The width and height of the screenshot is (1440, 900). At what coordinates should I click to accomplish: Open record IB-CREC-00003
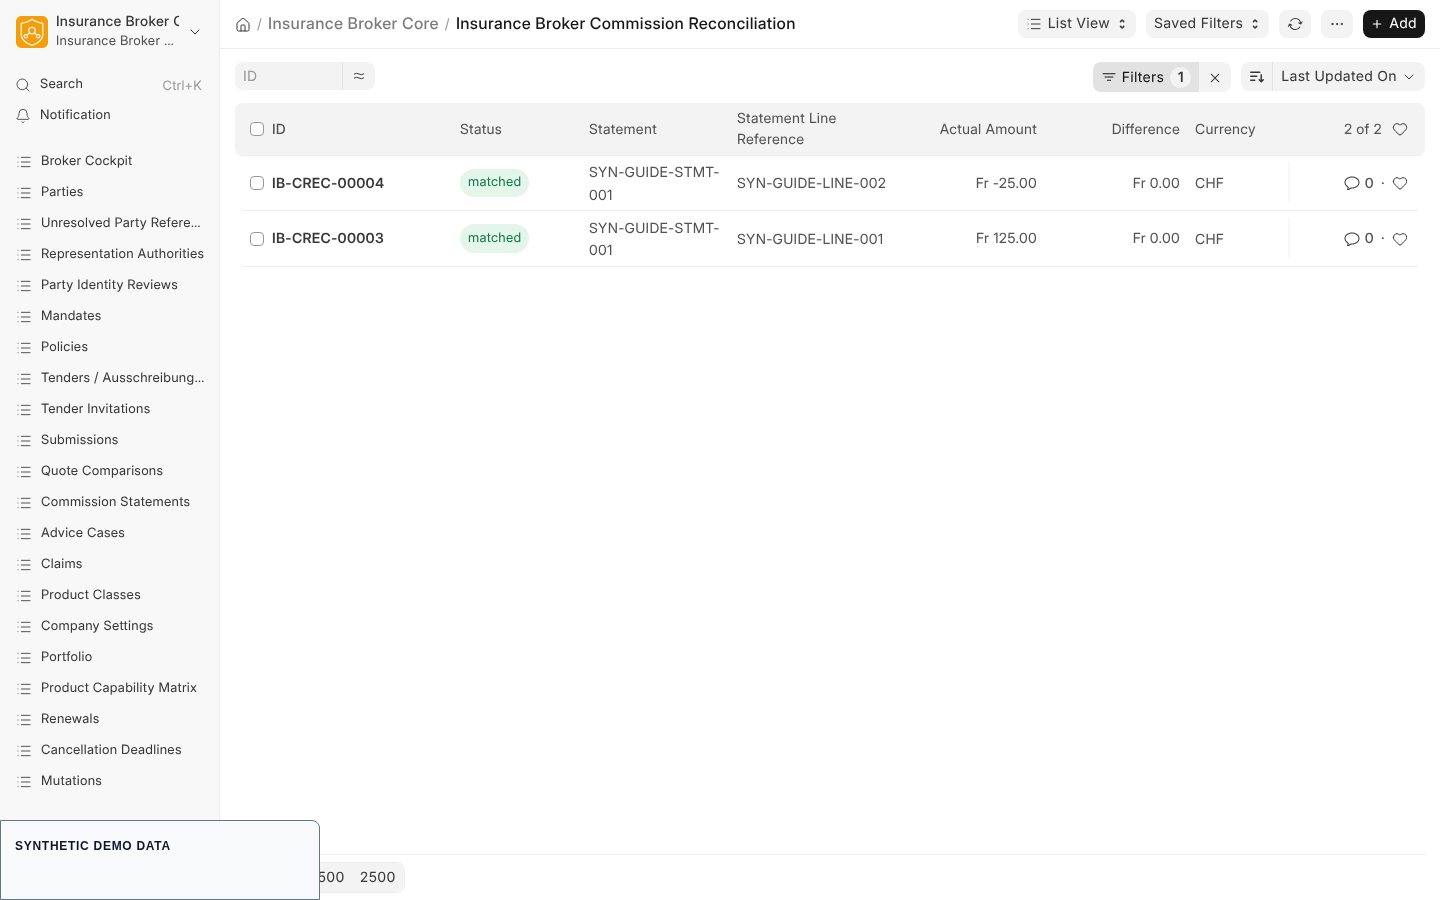pyautogui.click(x=328, y=239)
